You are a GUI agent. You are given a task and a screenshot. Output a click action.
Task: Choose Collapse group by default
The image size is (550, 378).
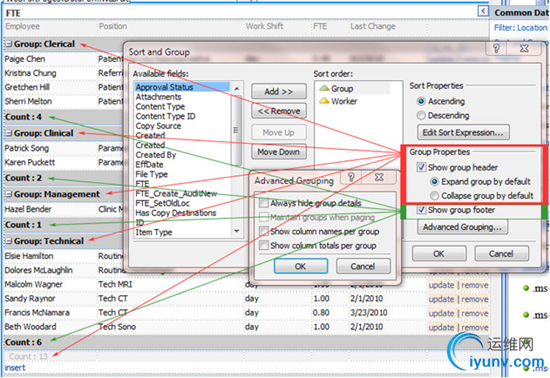[x=435, y=195]
